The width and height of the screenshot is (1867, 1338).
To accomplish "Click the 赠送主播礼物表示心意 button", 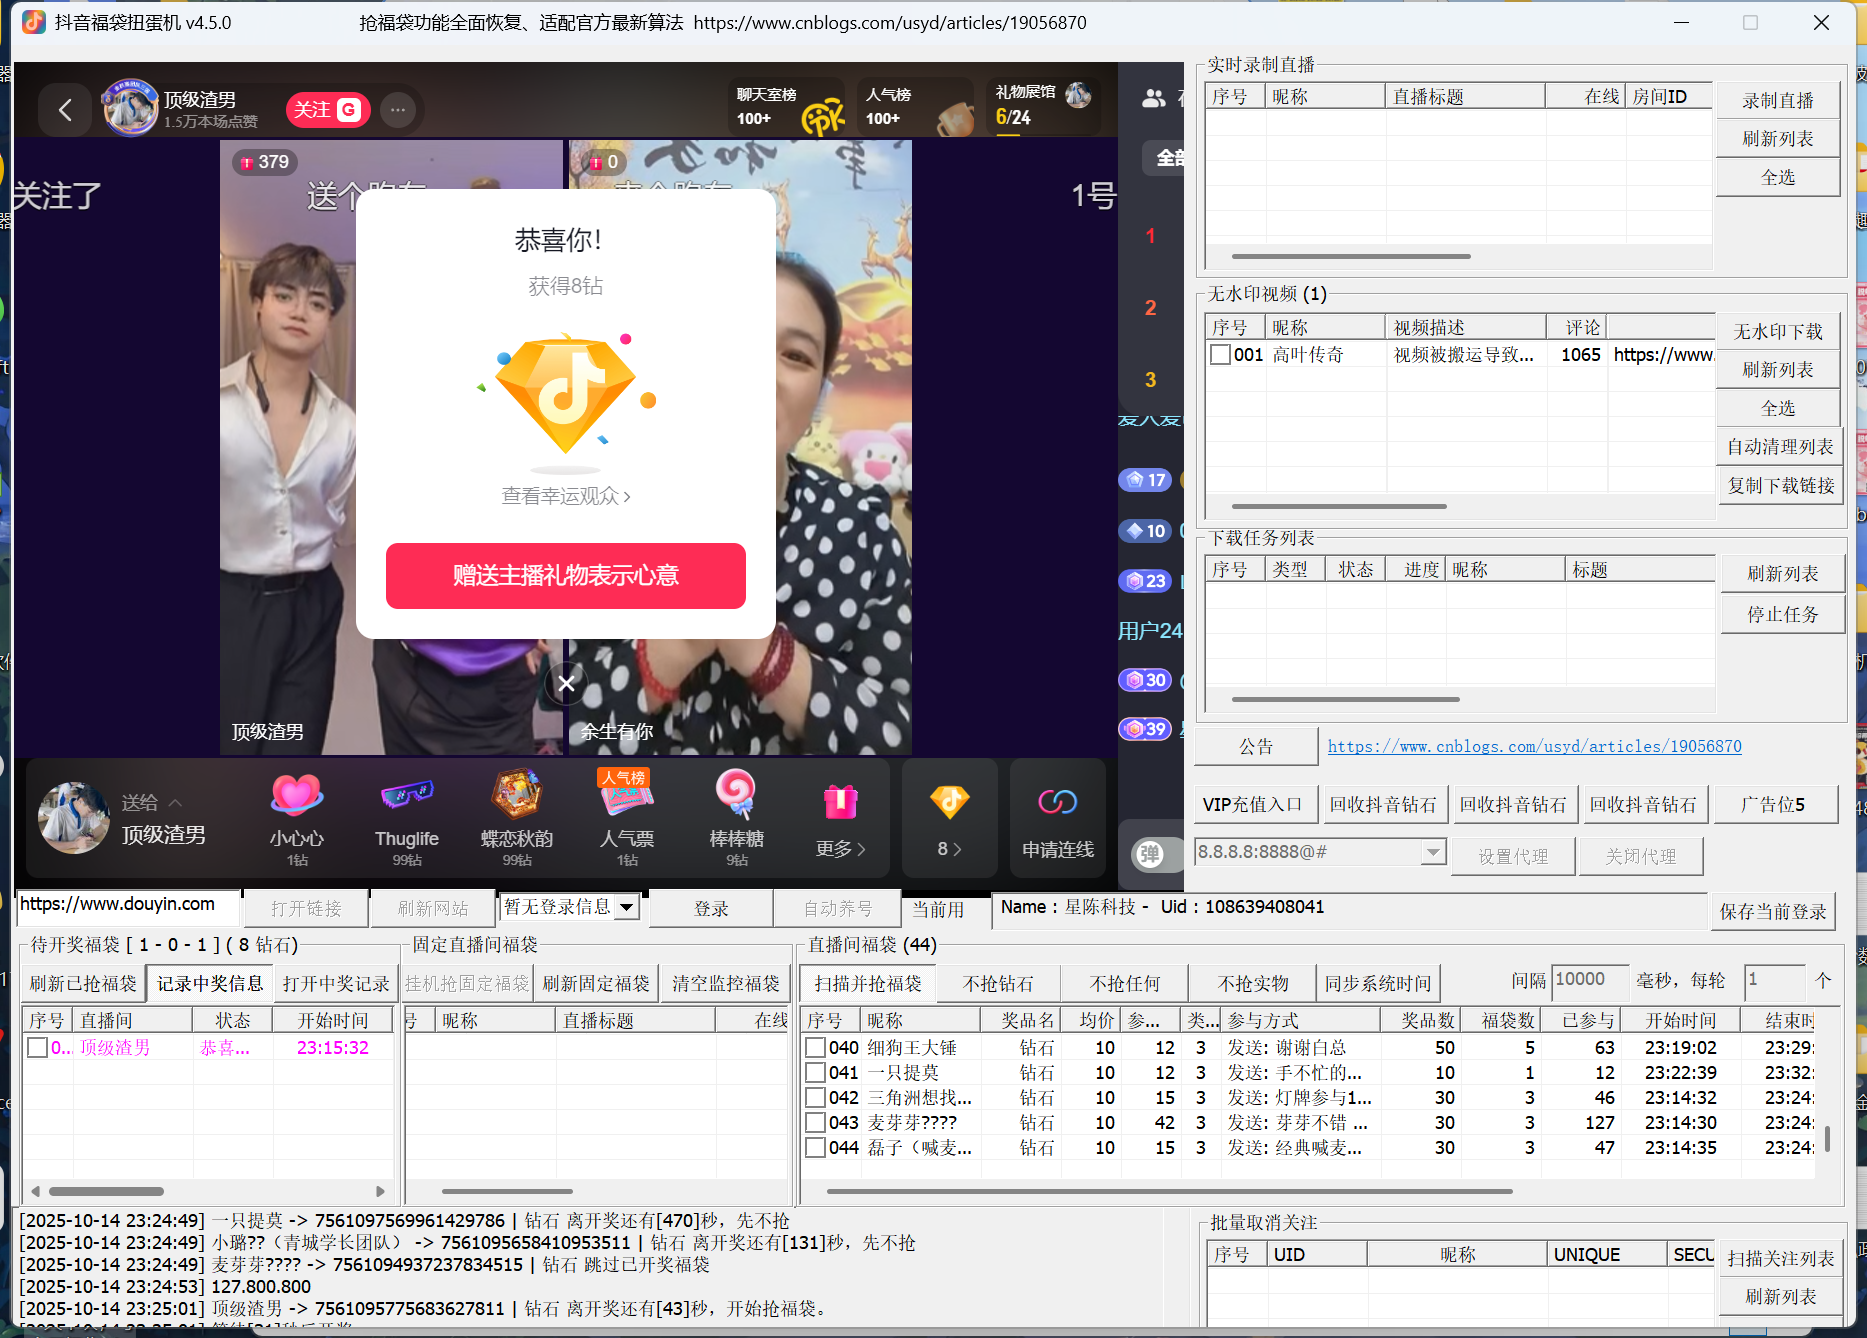I will (565, 576).
